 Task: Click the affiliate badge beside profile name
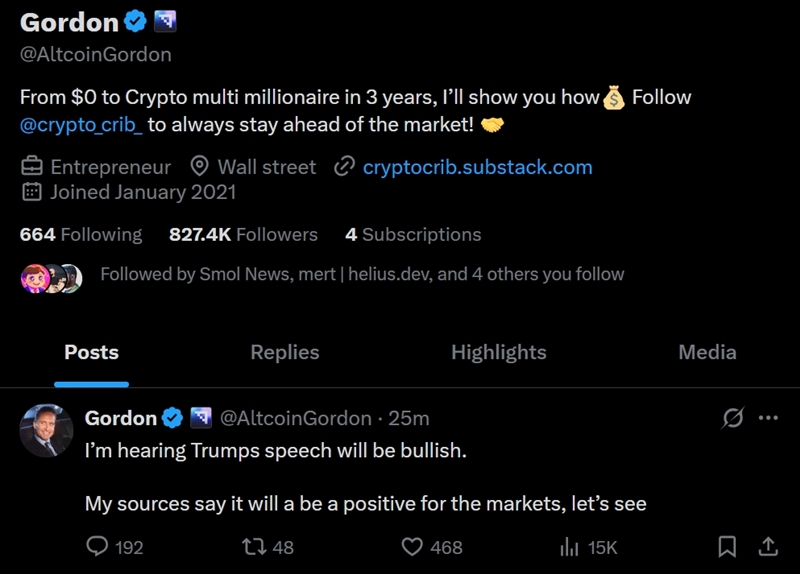pos(165,22)
